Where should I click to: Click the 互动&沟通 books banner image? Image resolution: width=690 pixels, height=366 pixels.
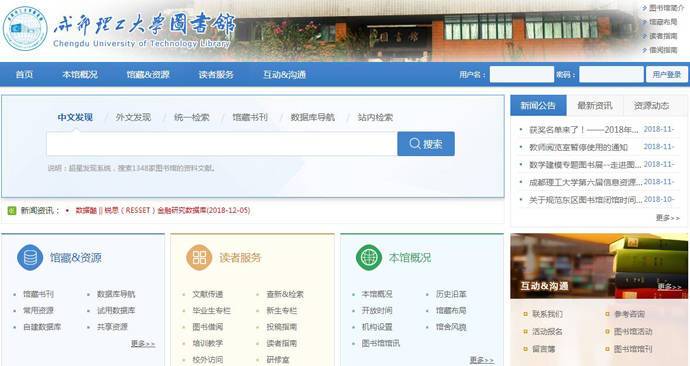tap(599, 266)
